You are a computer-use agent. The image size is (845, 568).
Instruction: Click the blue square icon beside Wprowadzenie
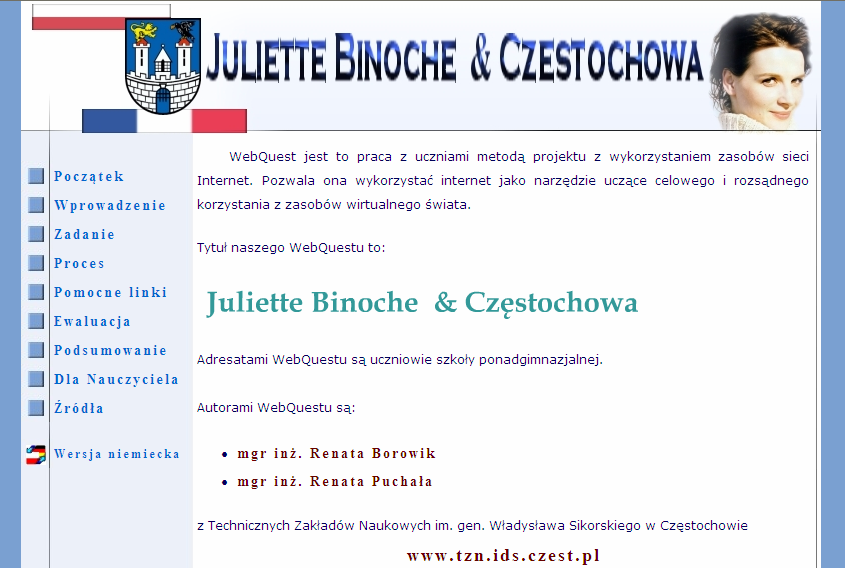pos(36,205)
